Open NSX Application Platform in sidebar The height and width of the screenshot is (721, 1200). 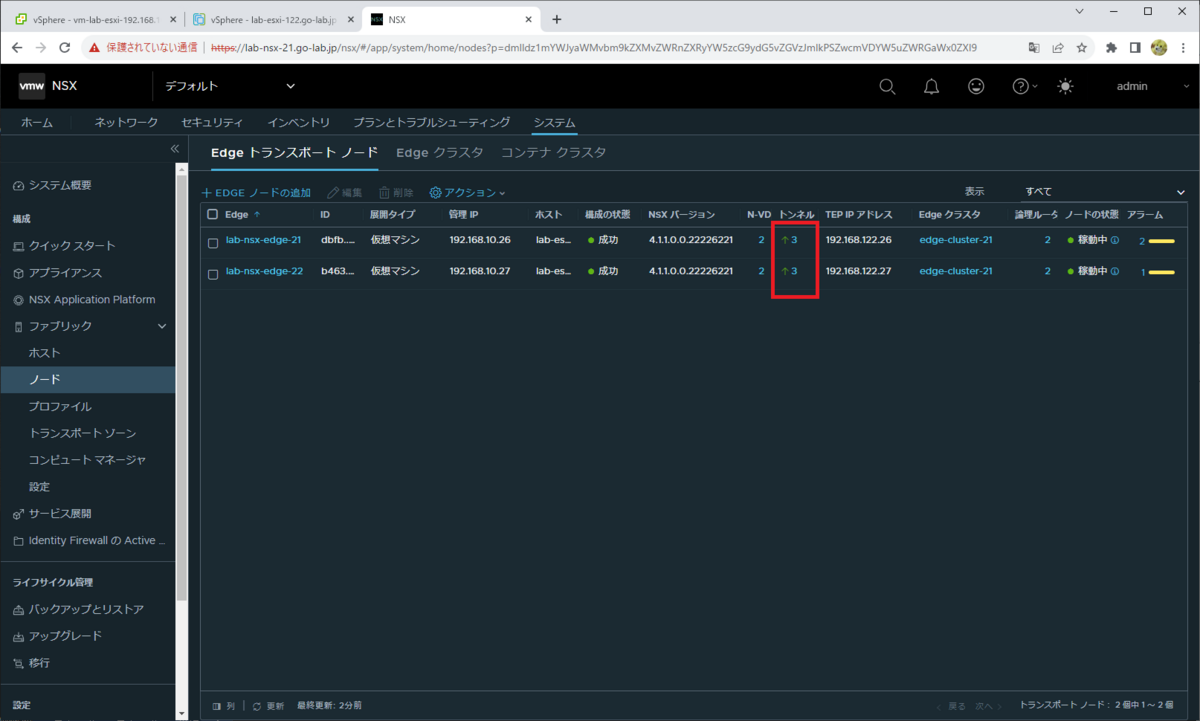pos(92,299)
